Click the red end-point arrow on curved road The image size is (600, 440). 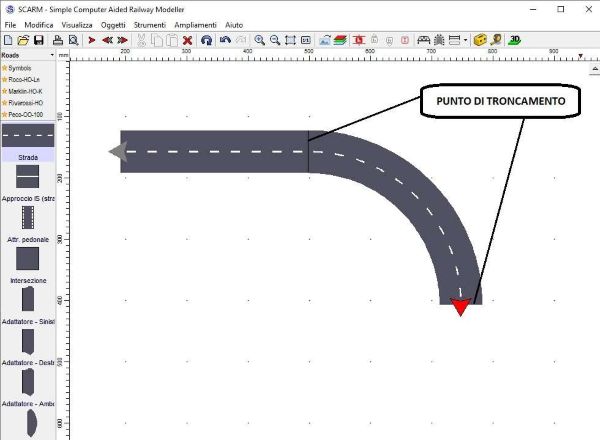(461, 306)
